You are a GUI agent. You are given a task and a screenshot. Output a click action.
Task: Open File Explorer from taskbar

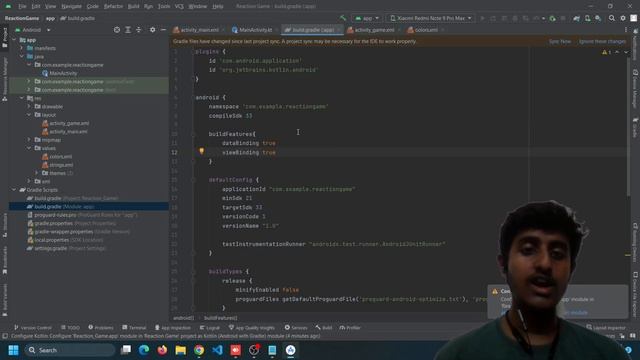181,350
